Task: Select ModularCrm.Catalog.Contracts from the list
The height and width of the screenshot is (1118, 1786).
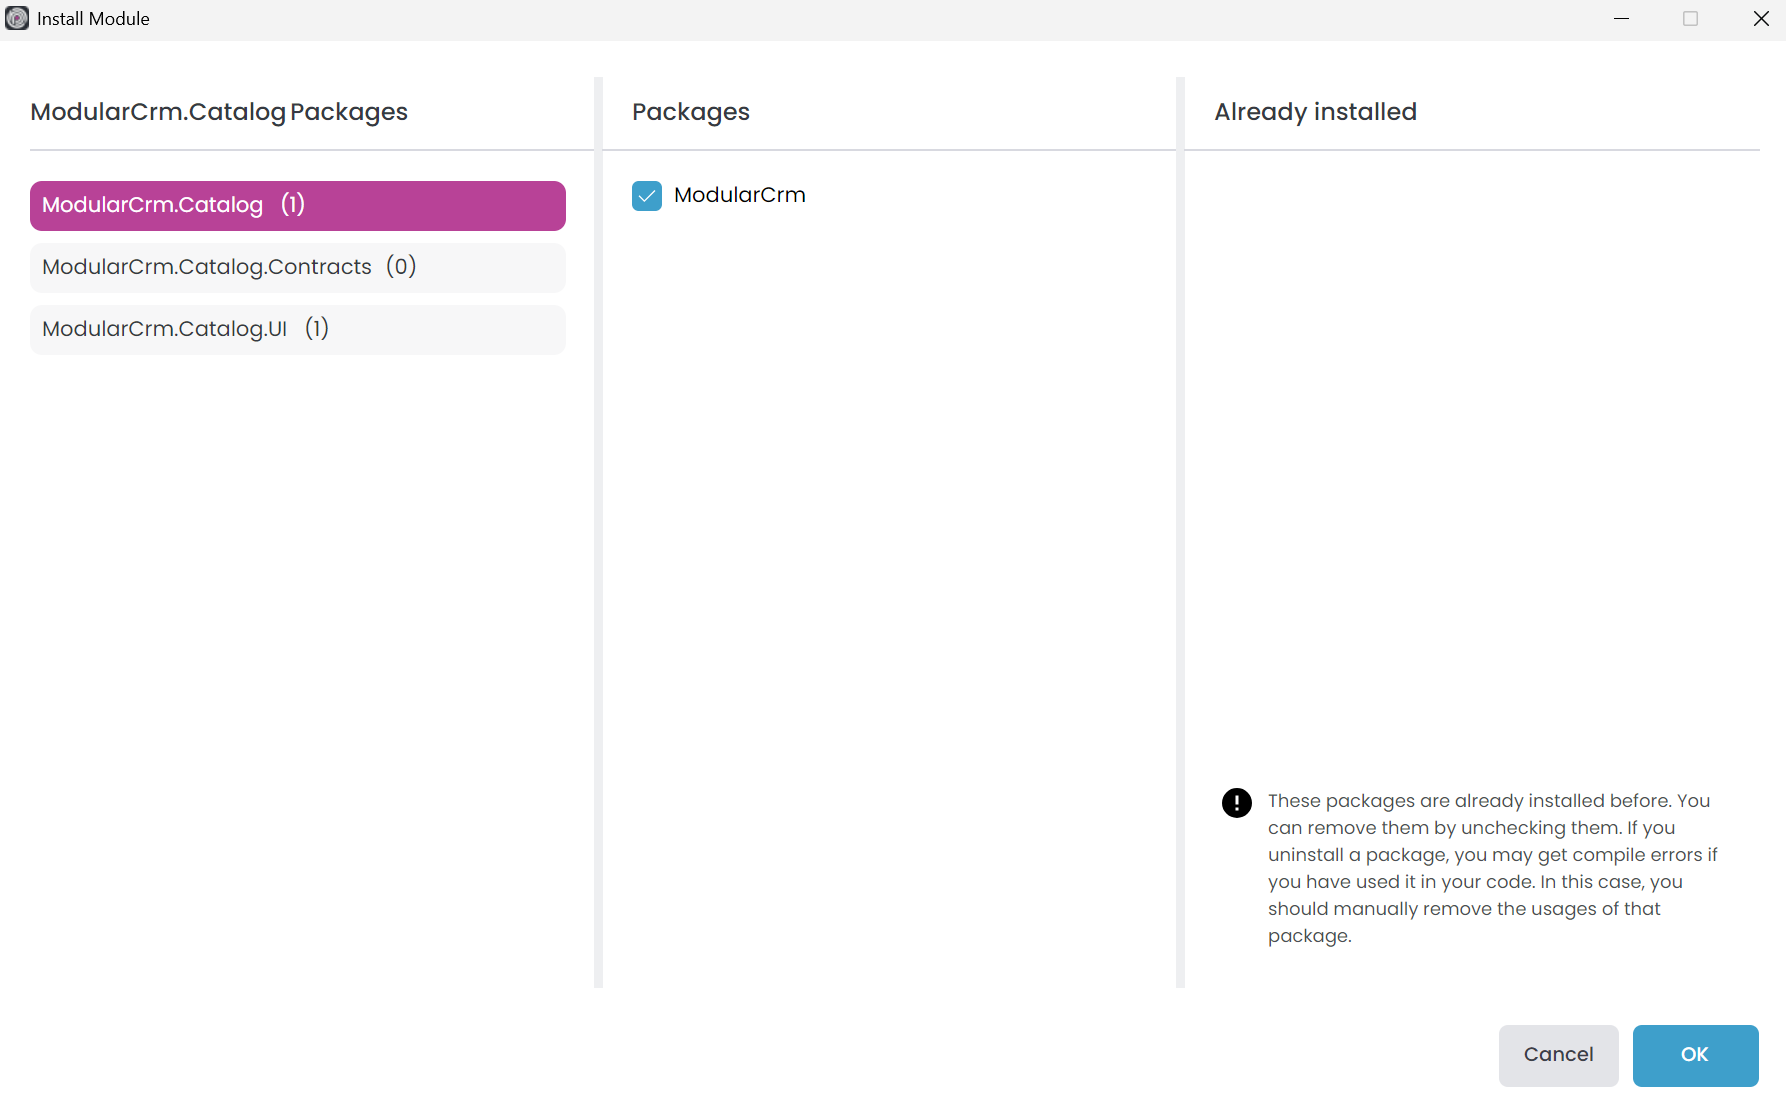Action: (x=297, y=267)
